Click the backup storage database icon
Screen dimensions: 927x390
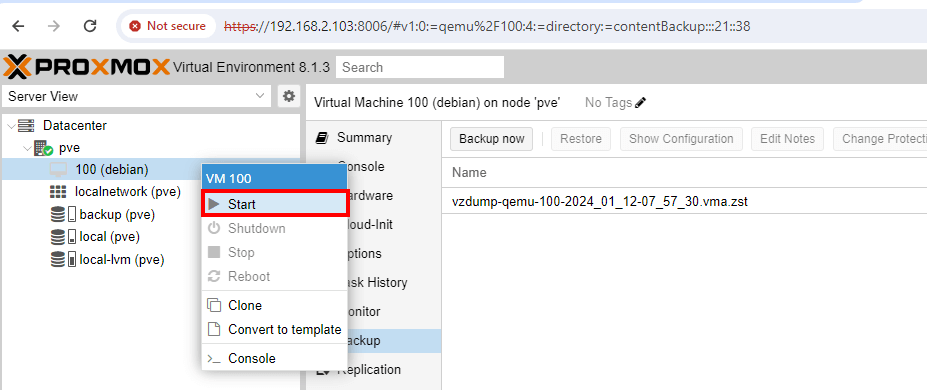[58, 214]
